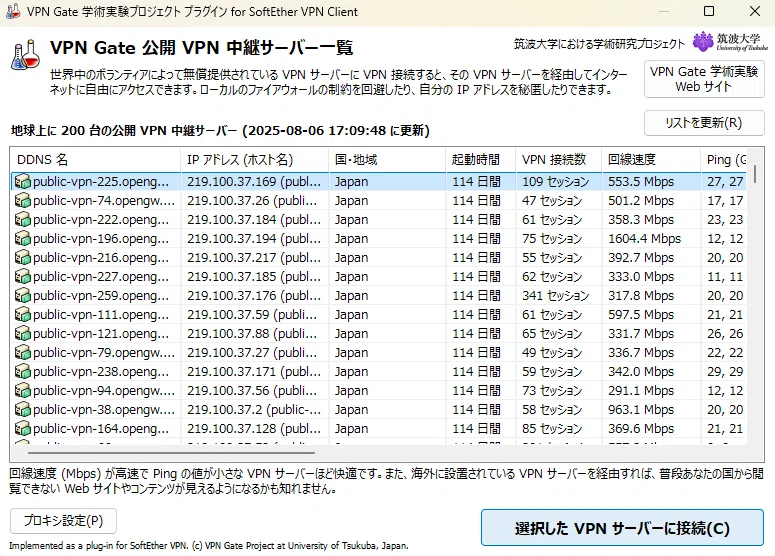Click server icon for public-vpn-74
The image size is (775, 556).
click(x=23, y=201)
